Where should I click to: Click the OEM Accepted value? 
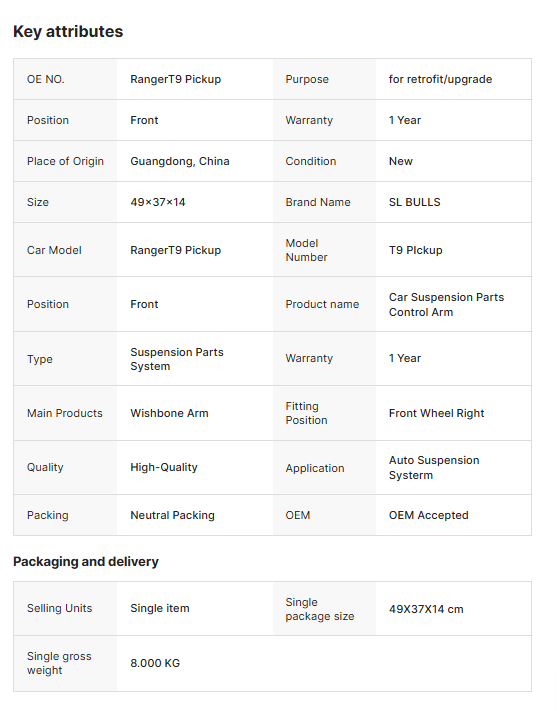(x=428, y=516)
